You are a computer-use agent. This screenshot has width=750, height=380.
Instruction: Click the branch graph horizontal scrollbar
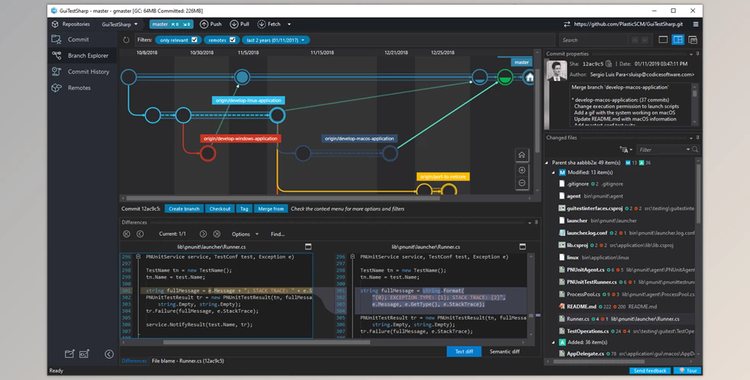282,198
